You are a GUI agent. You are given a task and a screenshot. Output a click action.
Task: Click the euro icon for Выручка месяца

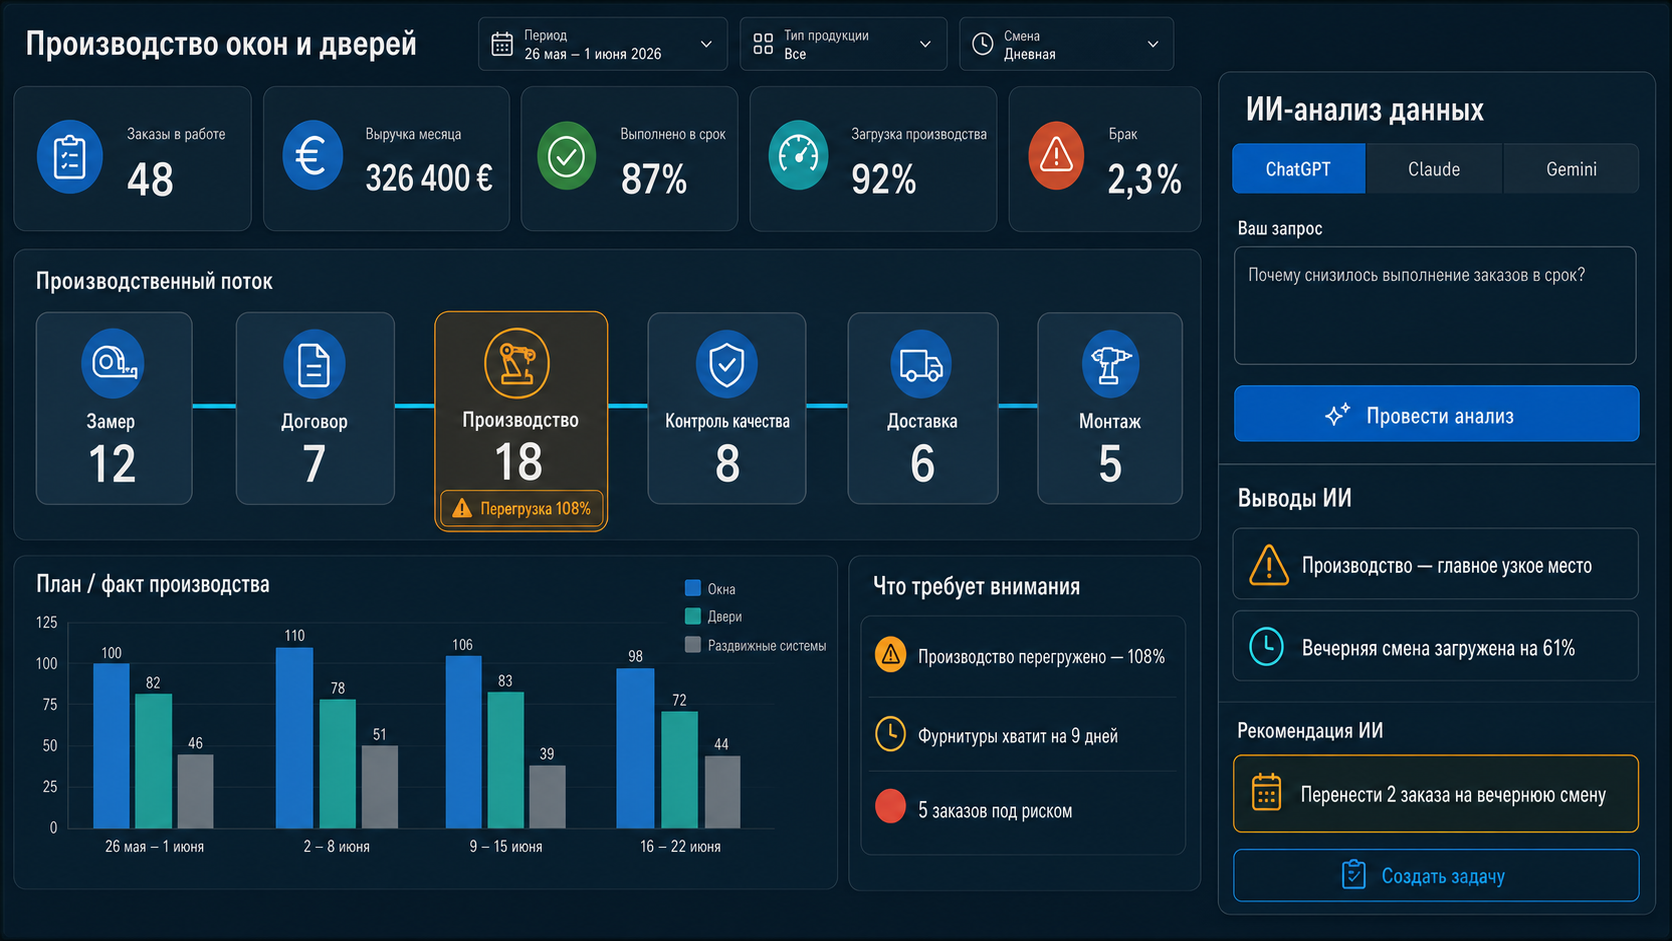point(312,156)
